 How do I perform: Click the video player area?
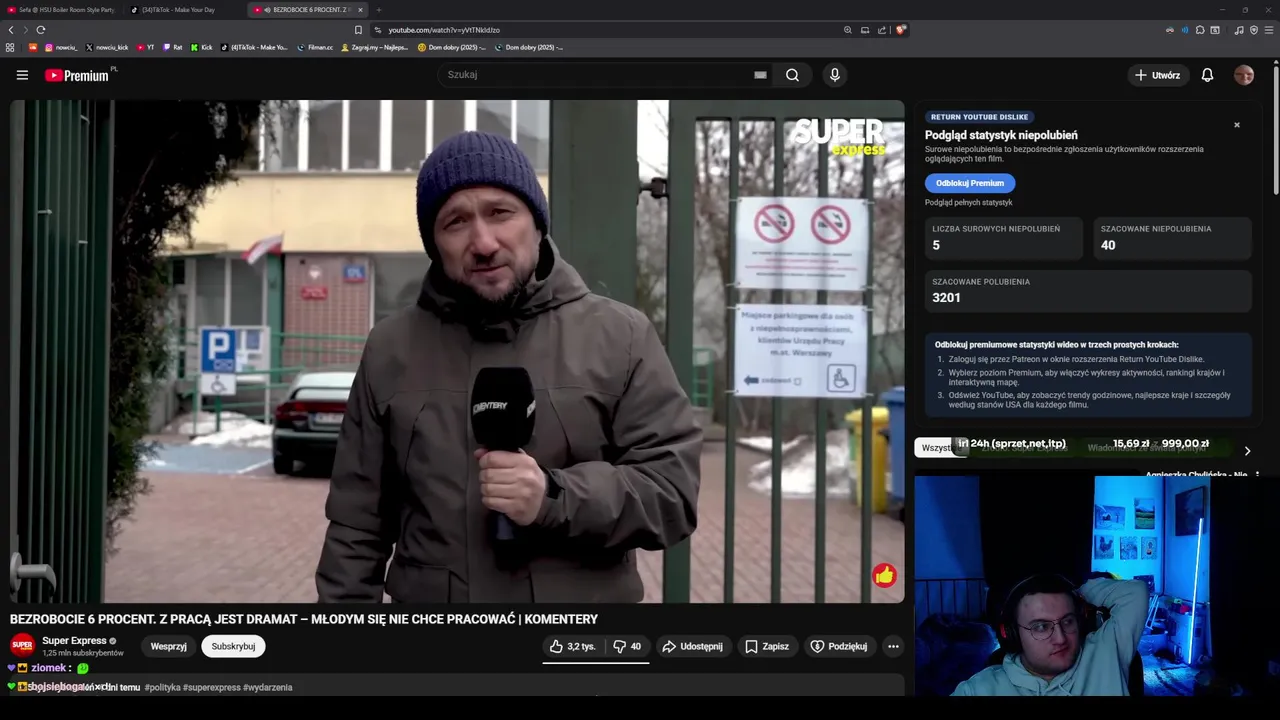point(457,351)
